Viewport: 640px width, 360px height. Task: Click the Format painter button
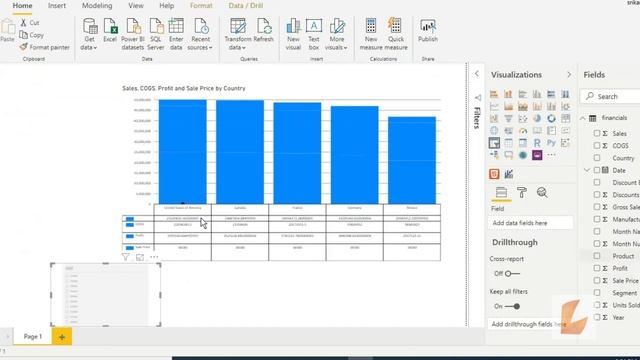pos(44,47)
